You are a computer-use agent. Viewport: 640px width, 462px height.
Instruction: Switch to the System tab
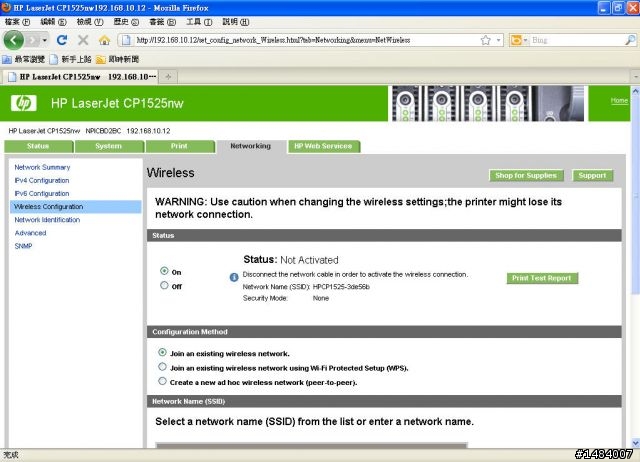point(109,147)
